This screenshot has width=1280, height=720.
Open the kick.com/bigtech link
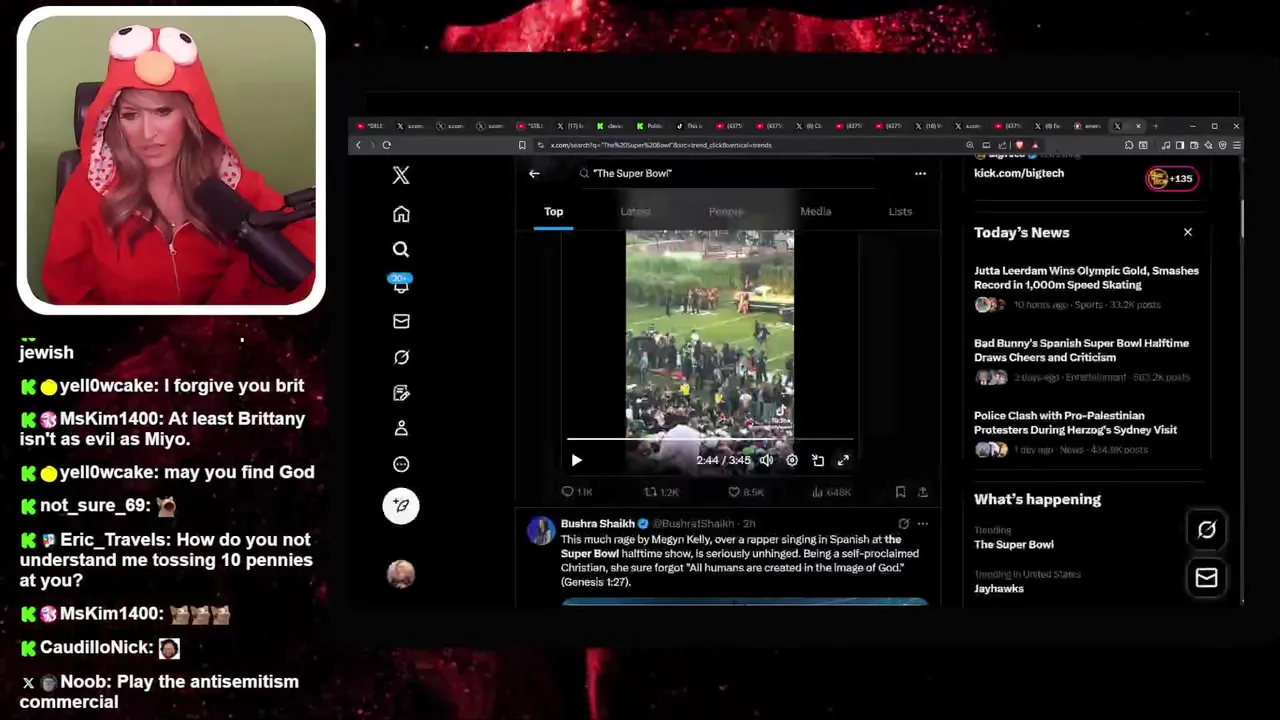(1019, 173)
